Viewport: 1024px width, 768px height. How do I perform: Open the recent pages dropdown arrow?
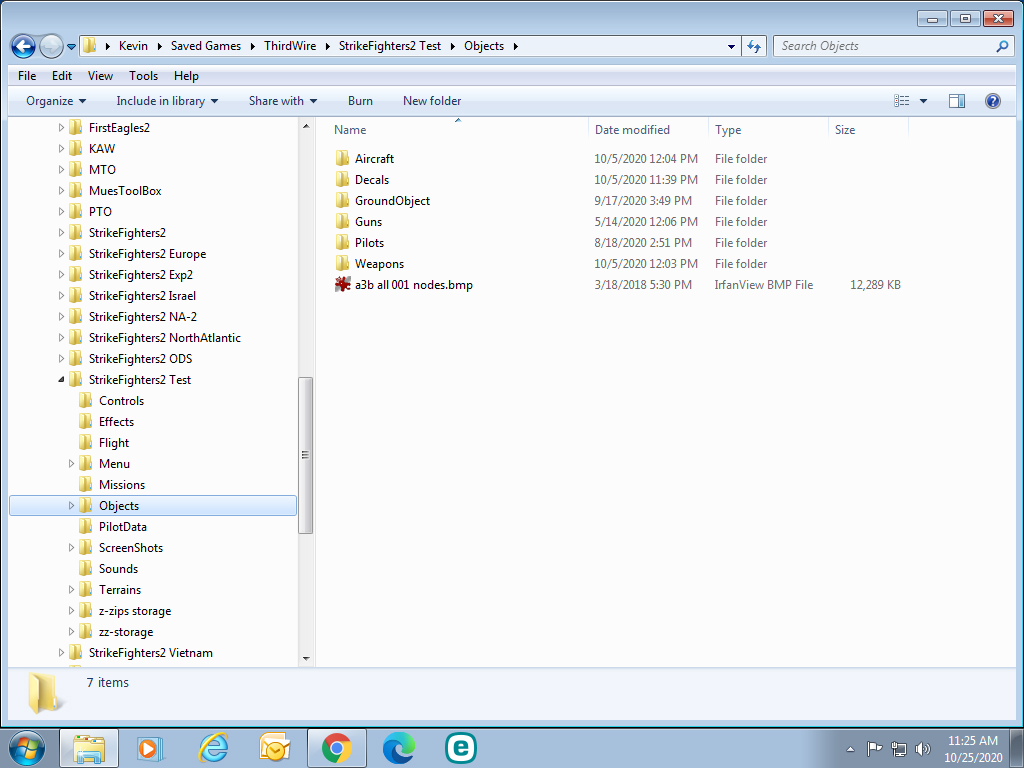pyautogui.click(x=71, y=47)
